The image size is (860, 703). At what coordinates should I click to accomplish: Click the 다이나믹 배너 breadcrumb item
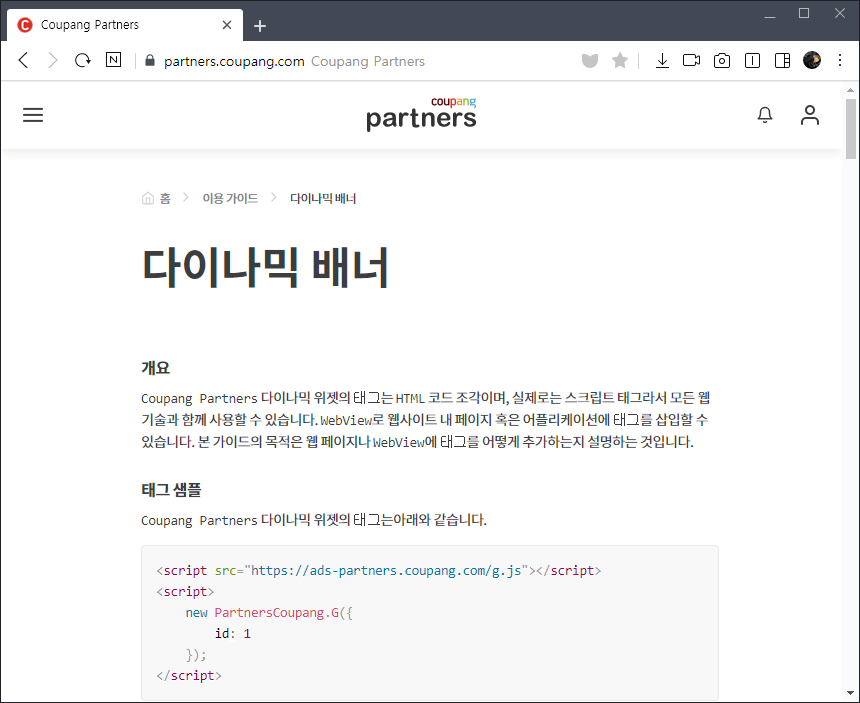tap(323, 198)
